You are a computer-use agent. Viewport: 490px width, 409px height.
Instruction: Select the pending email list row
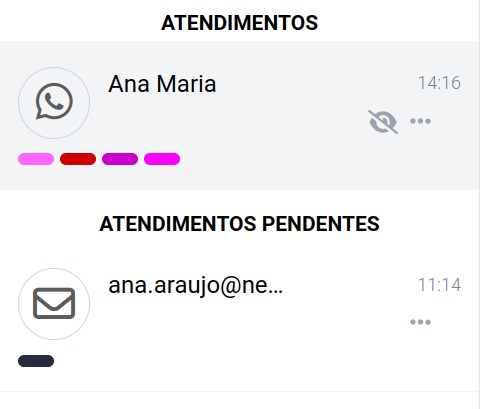point(240,317)
